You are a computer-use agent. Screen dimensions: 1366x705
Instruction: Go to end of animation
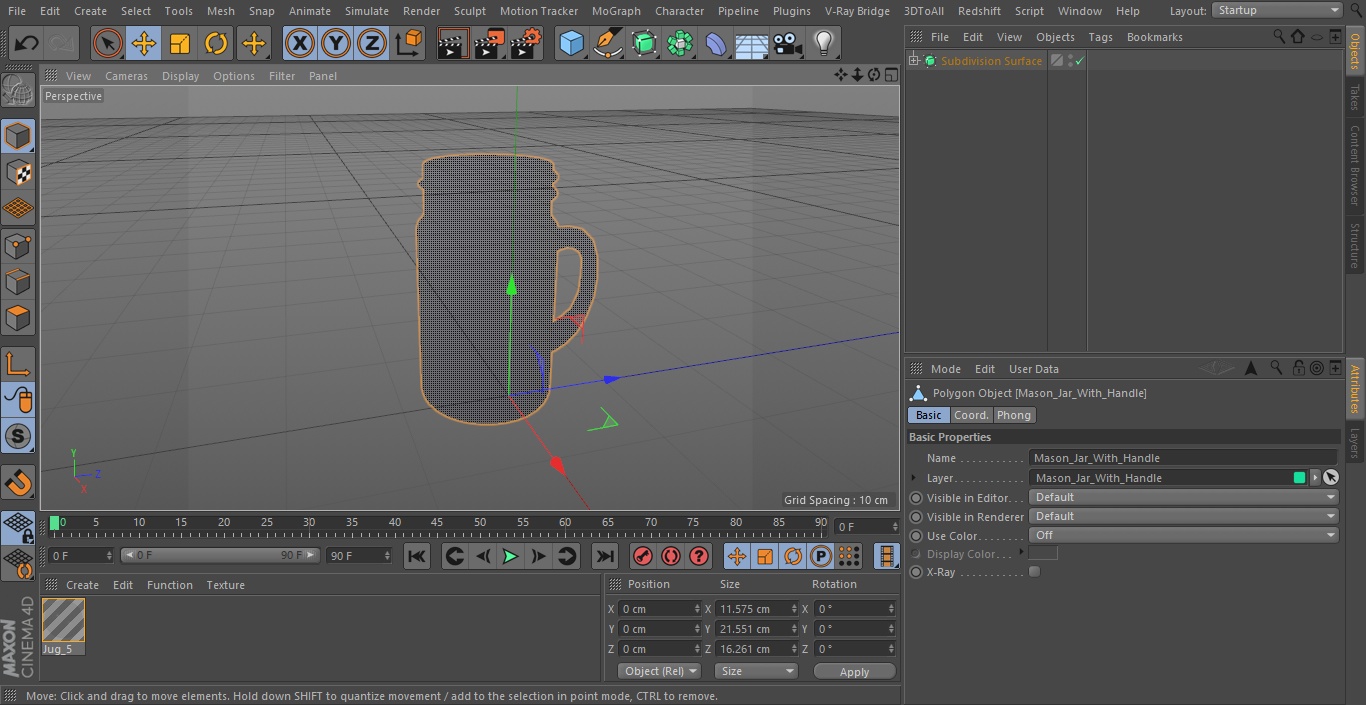click(x=605, y=556)
